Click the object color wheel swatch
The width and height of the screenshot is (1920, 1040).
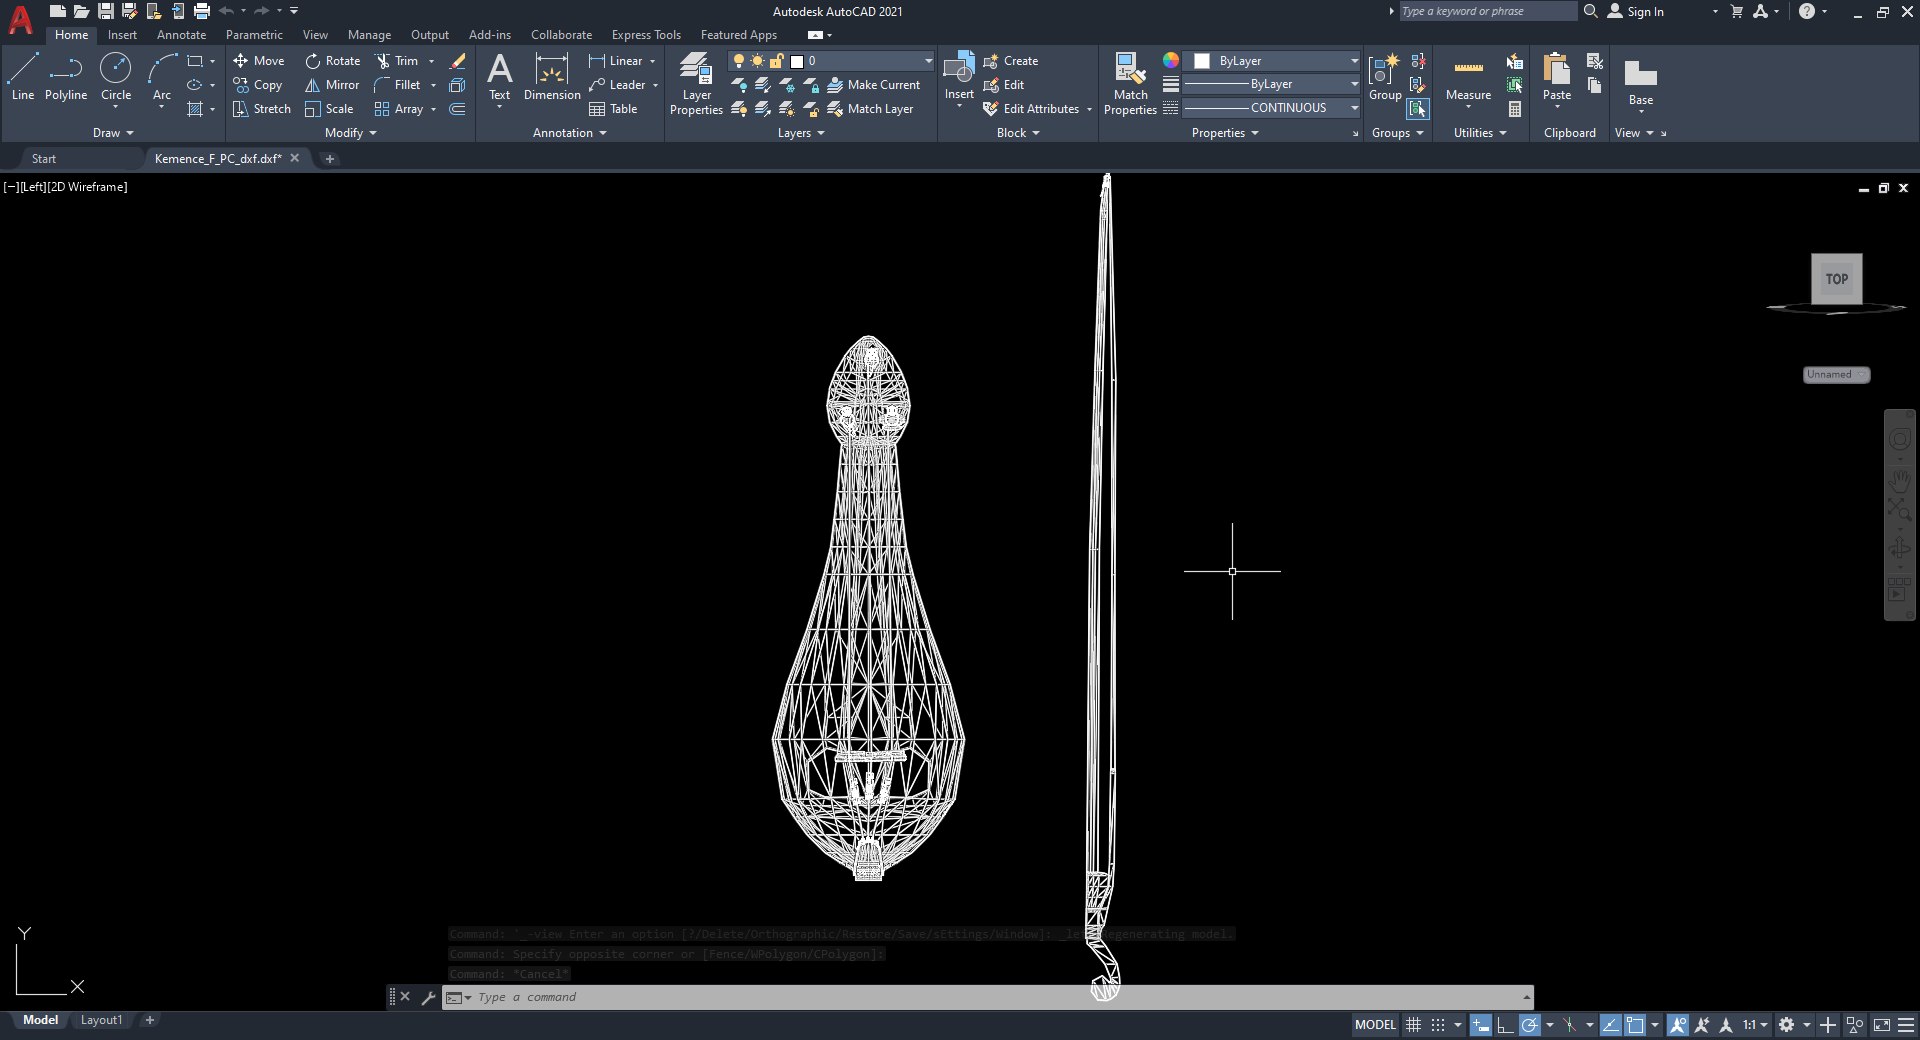click(x=1171, y=61)
